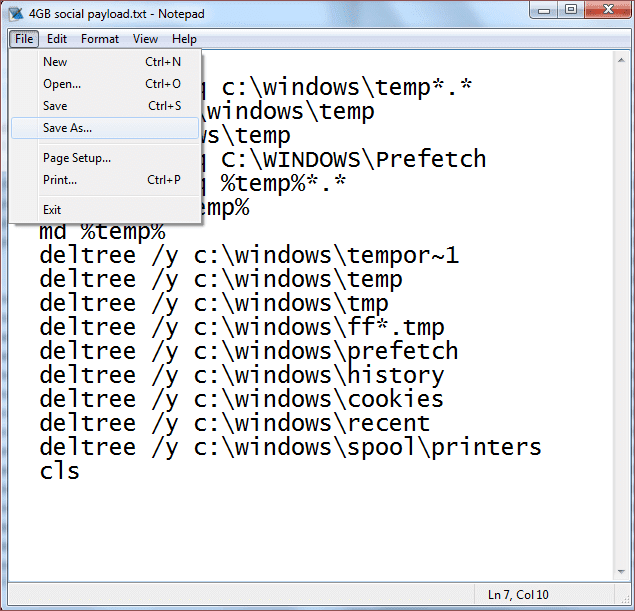Image resolution: width=635 pixels, height=611 pixels.
Task: Open Page Setup... from File menu
Action: (x=76, y=158)
